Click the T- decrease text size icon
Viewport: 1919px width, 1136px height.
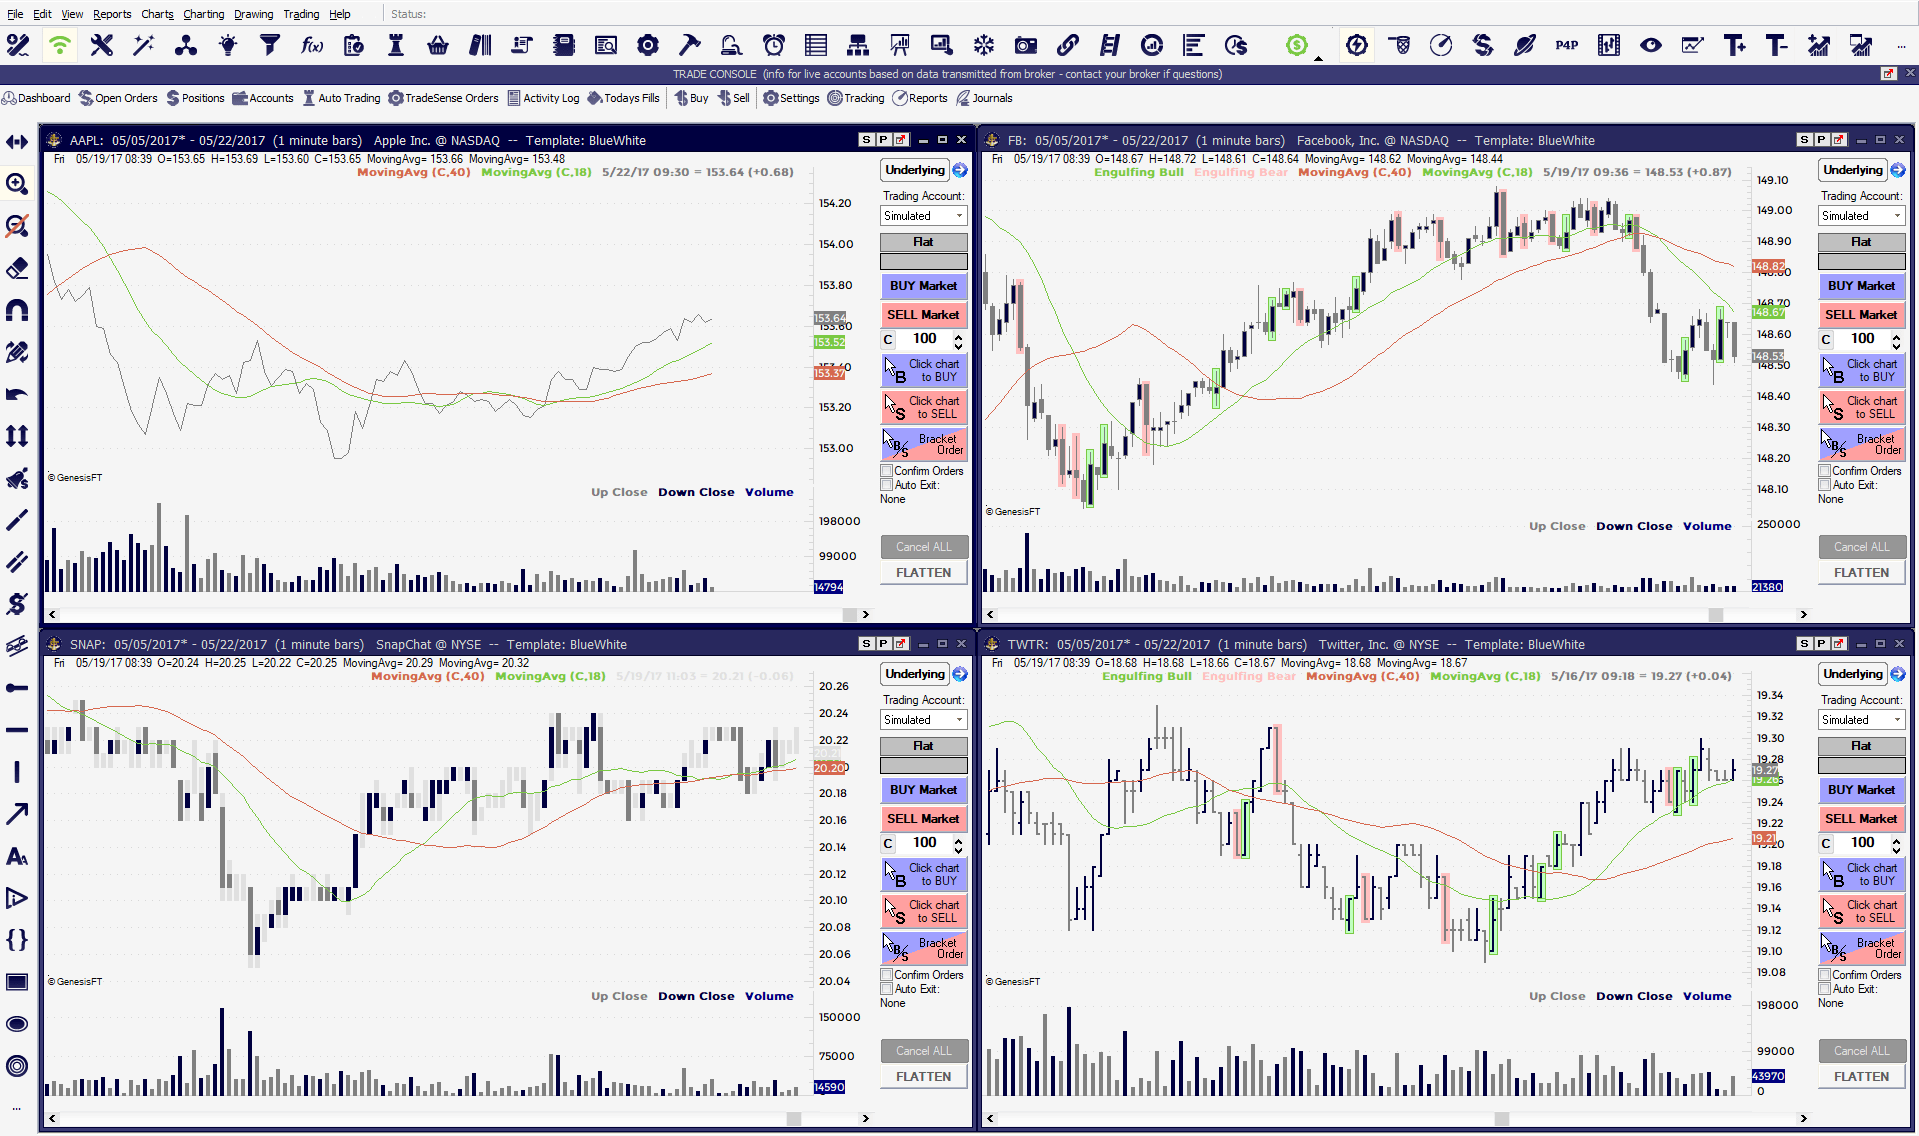pos(1776,45)
